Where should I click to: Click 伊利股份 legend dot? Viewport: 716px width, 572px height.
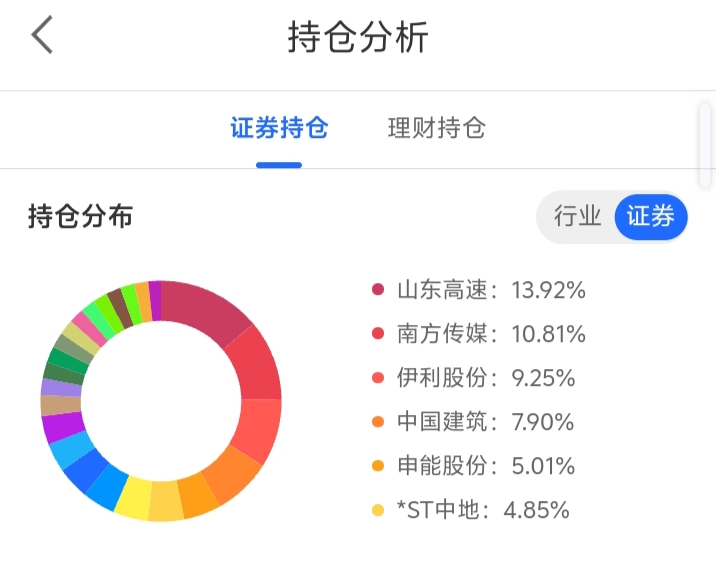[x=378, y=378]
